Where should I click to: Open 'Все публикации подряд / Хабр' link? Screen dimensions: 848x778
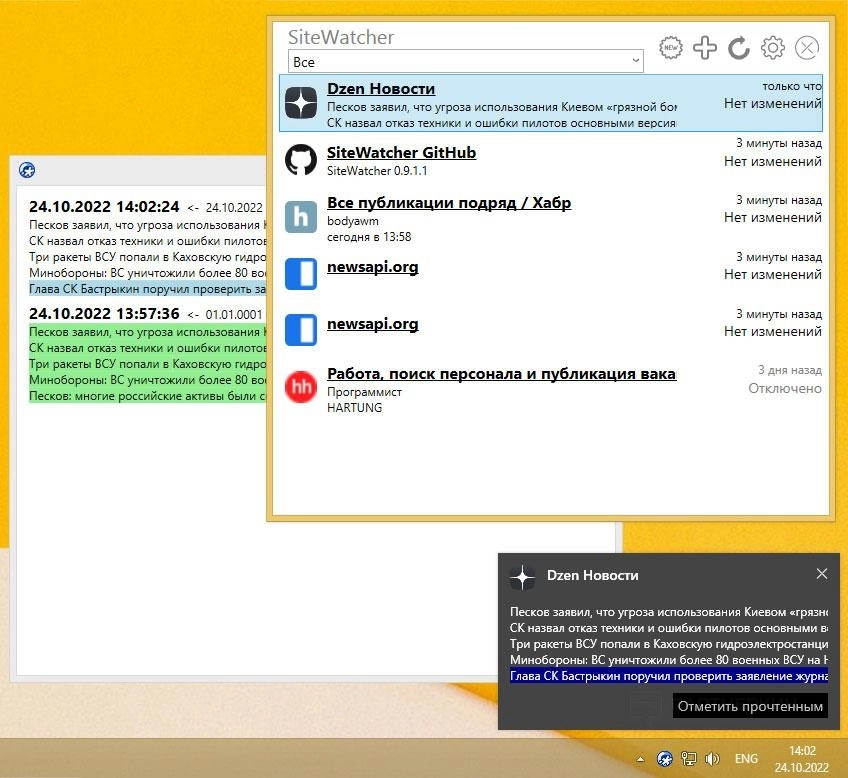coord(449,203)
